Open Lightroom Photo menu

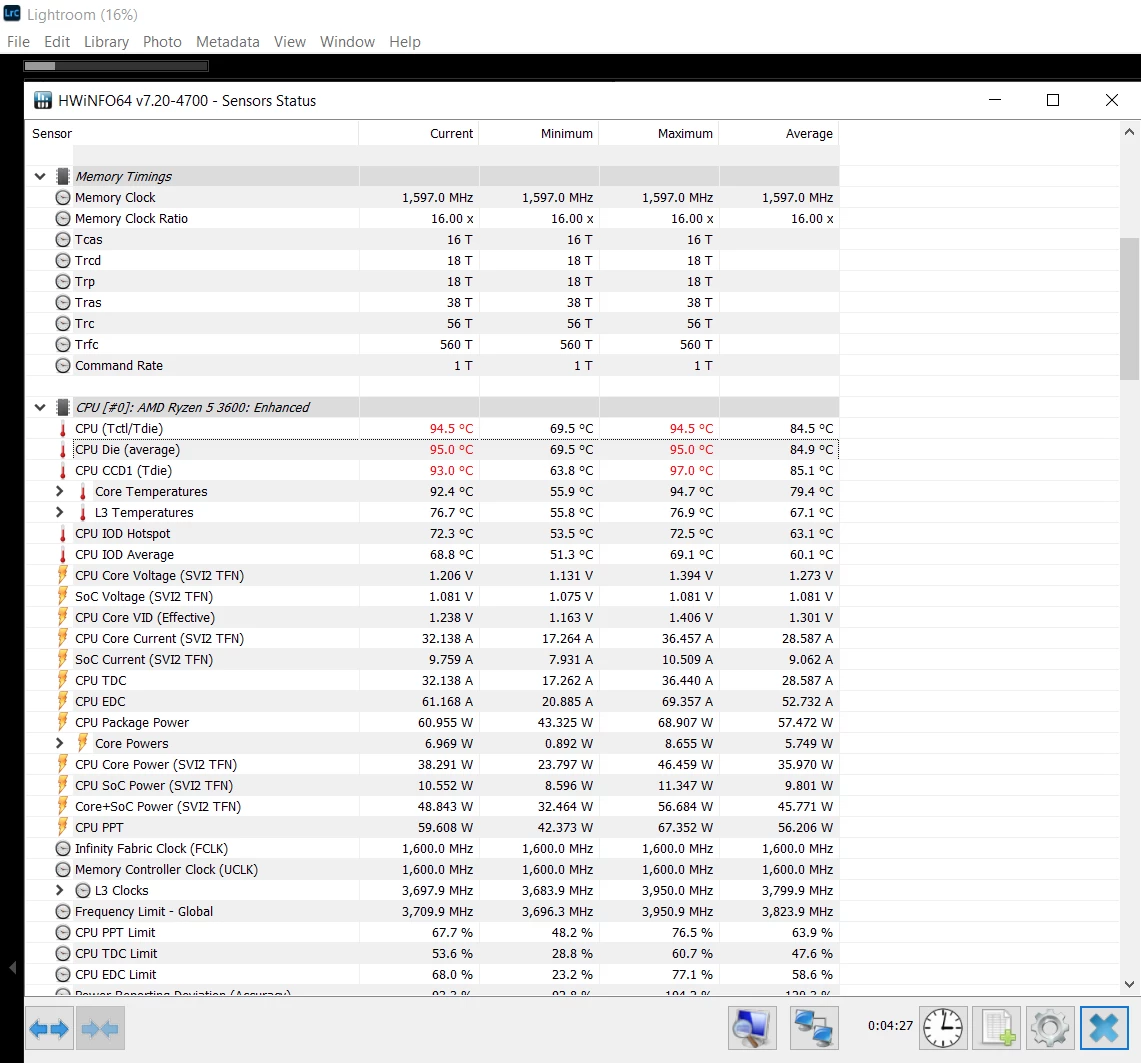pos(162,41)
